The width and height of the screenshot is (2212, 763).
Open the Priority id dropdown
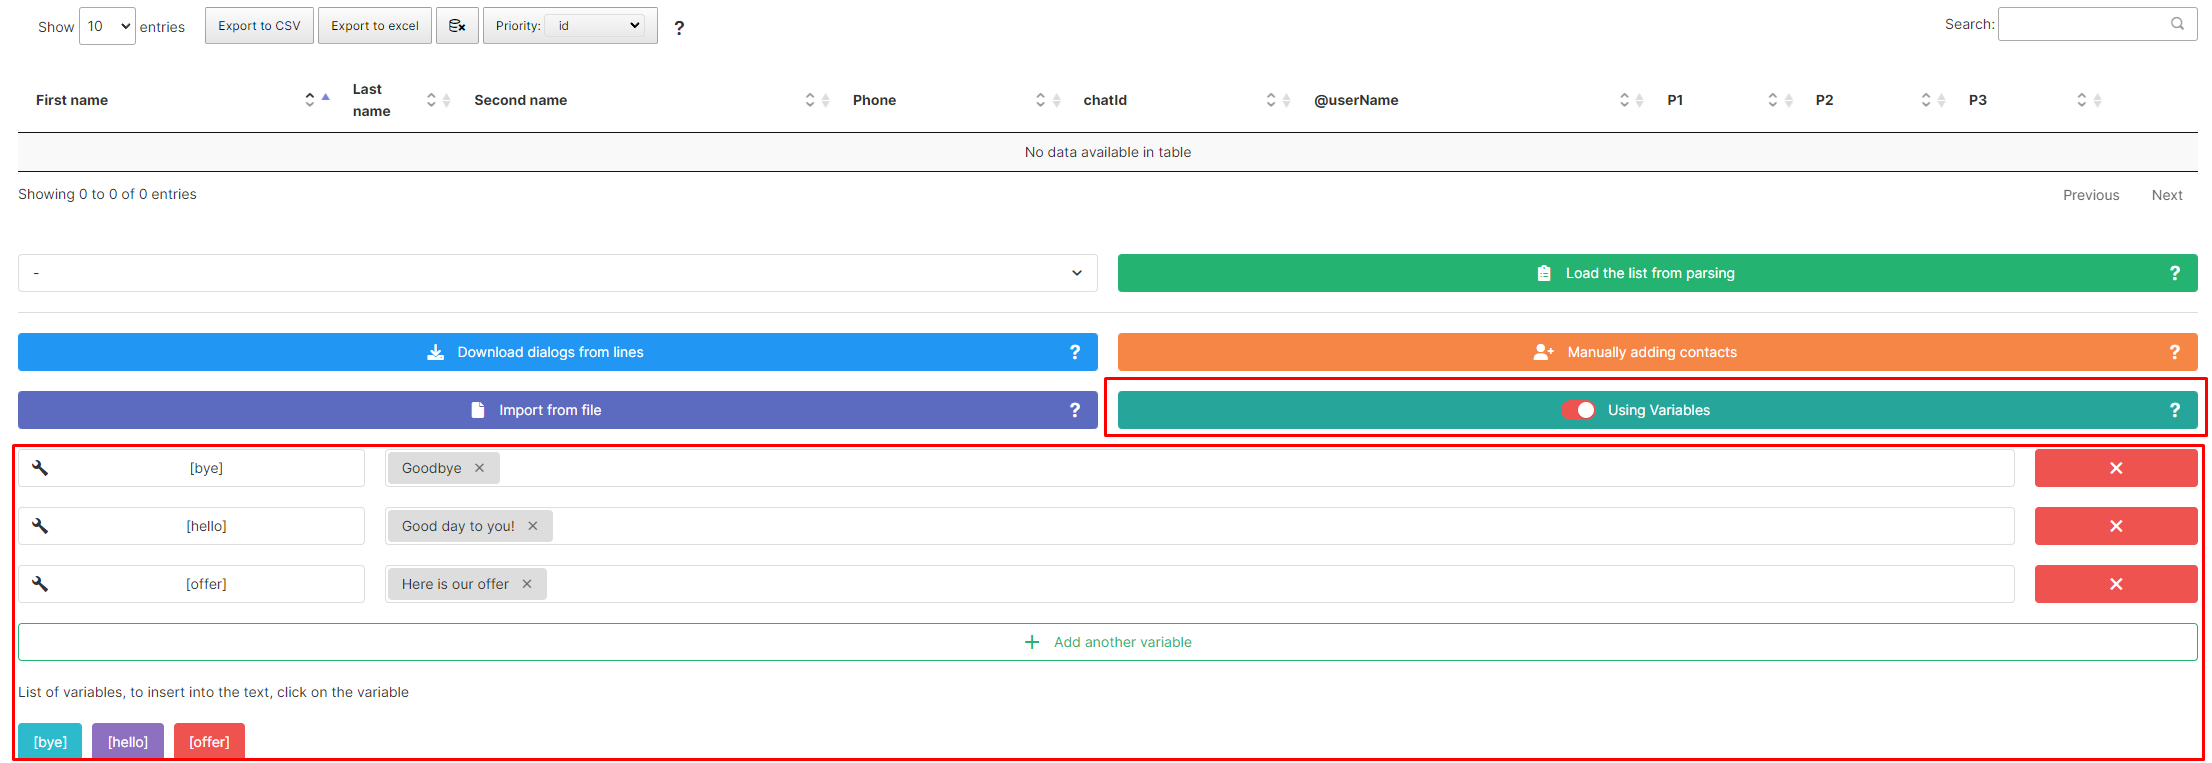click(x=598, y=26)
